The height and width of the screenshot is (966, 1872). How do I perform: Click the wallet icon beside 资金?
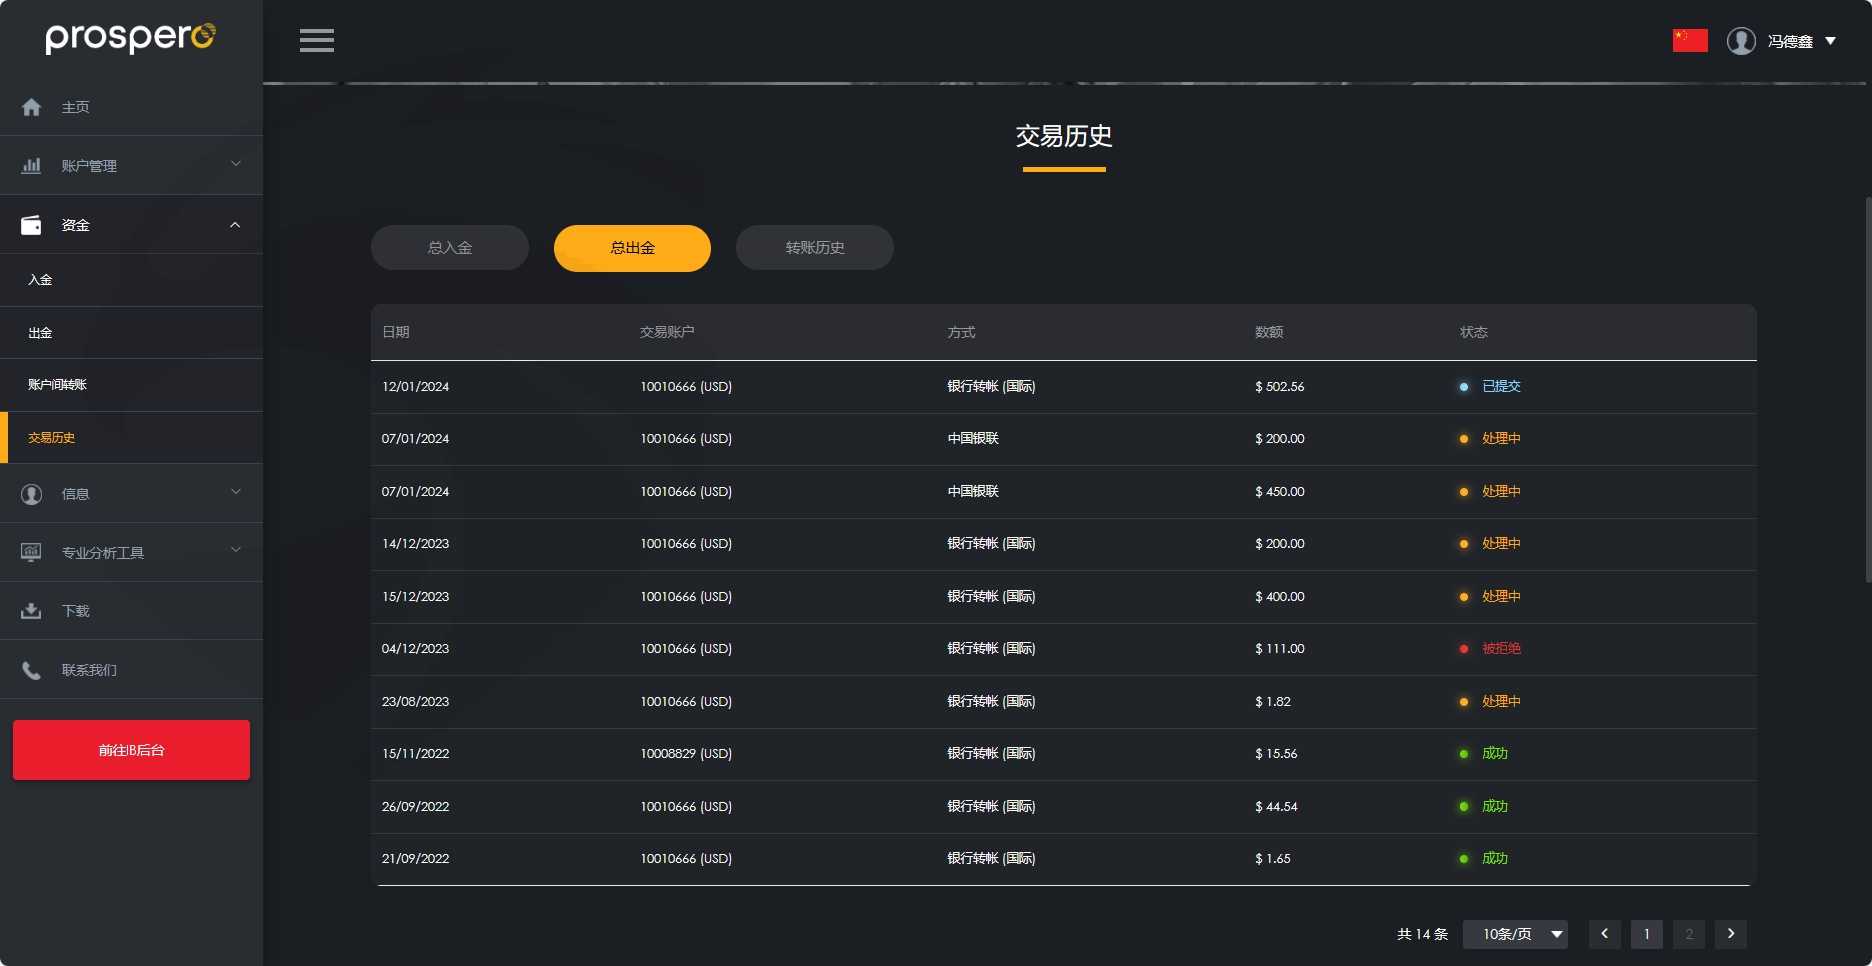pos(32,225)
